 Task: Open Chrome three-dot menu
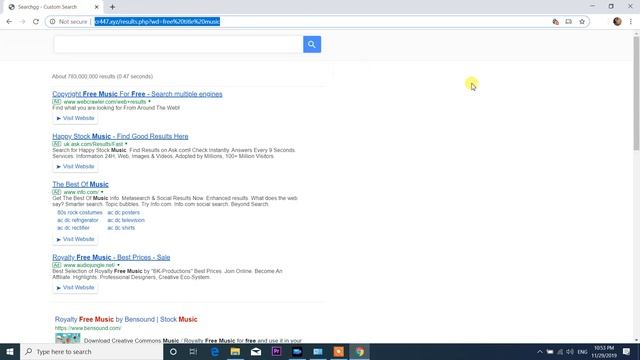point(631,22)
